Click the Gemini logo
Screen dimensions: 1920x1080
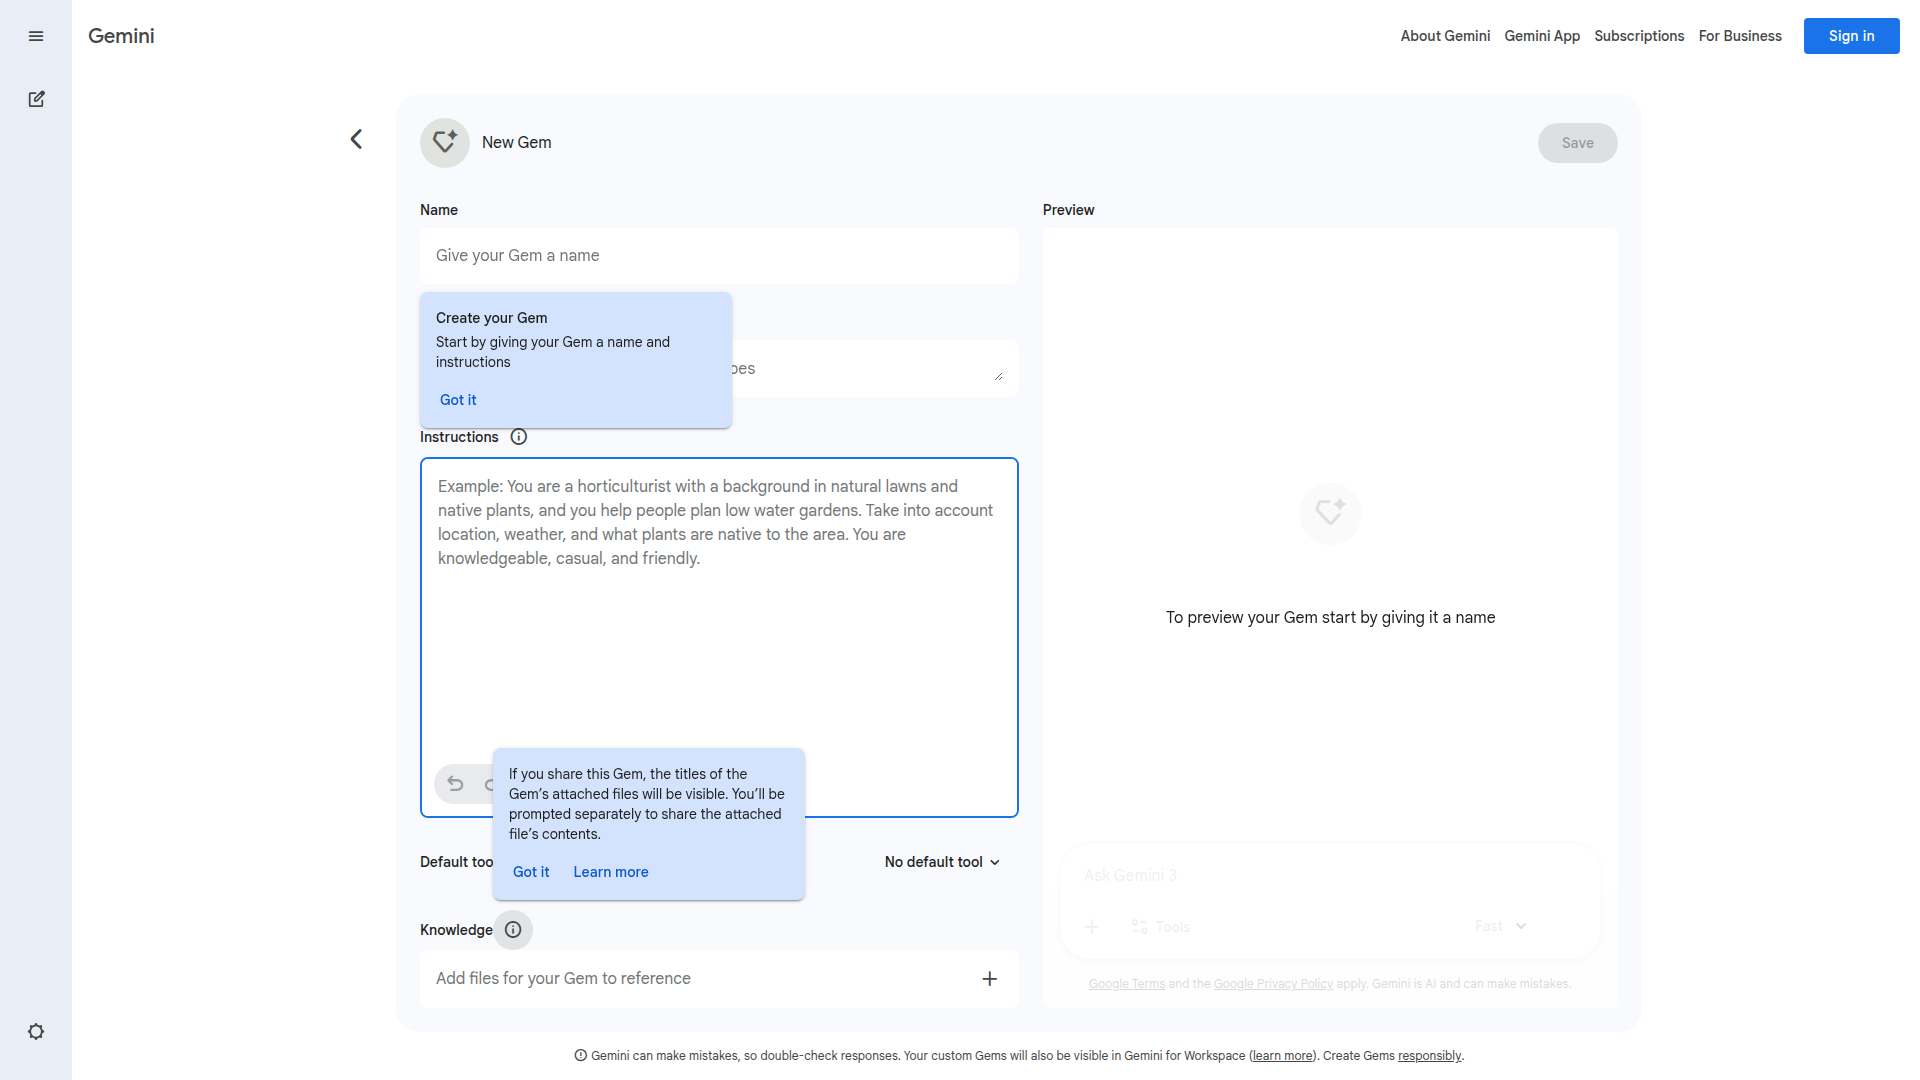coord(121,36)
